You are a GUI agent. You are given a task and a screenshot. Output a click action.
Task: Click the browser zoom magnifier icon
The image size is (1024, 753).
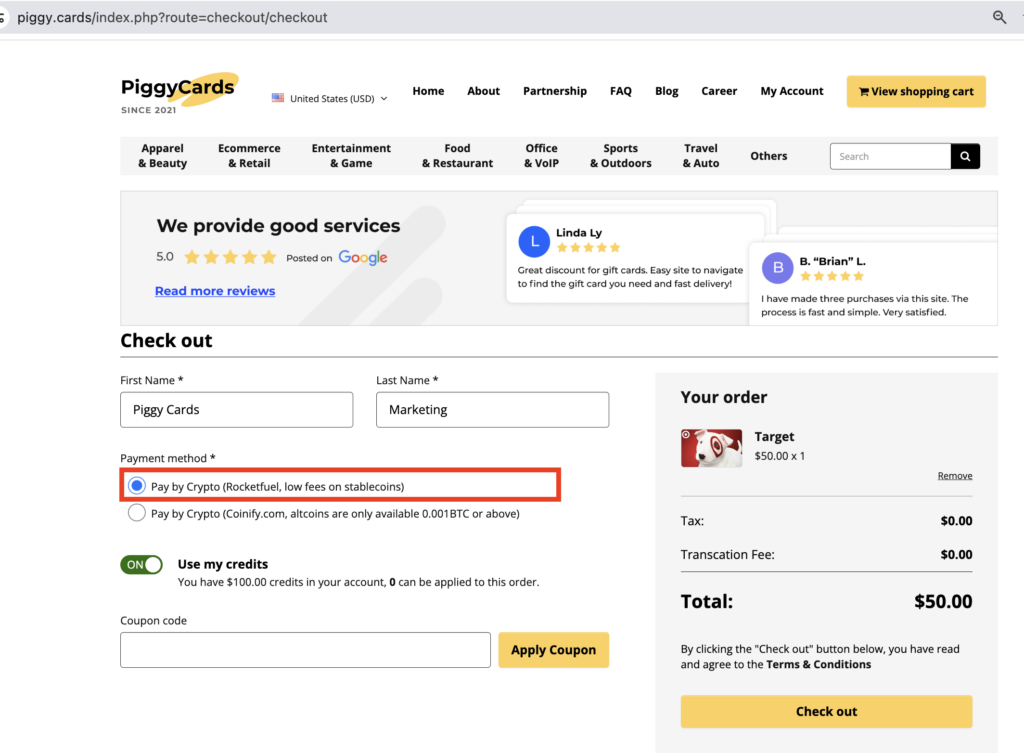(999, 17)
